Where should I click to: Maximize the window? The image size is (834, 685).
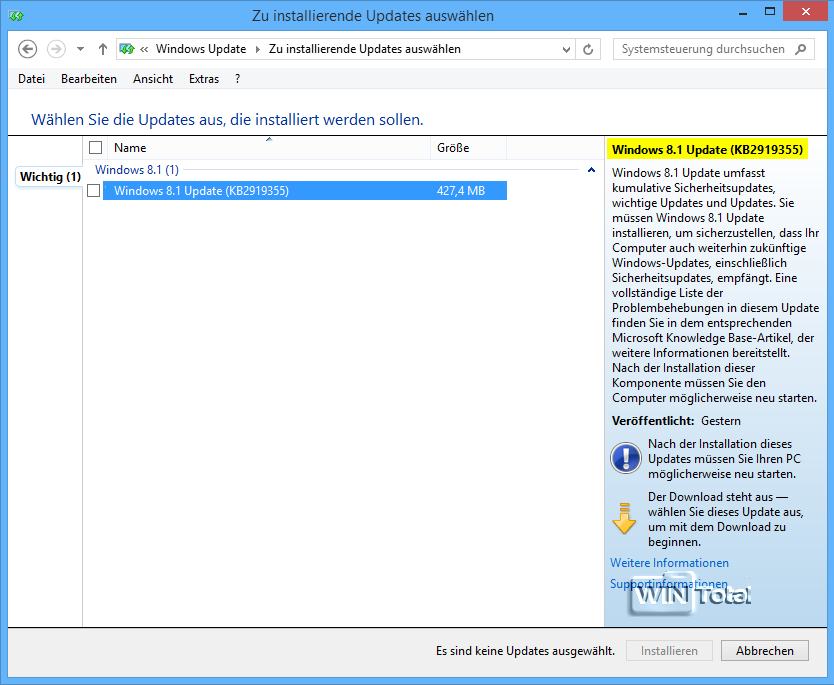[x=770, y=11]
